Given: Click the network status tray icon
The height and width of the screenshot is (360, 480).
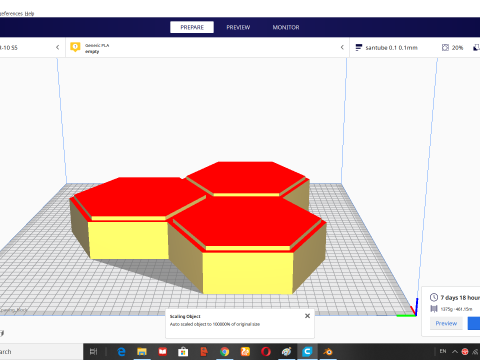Looking at the screenshot, I should pyautogui.click(x=476, y=352).
